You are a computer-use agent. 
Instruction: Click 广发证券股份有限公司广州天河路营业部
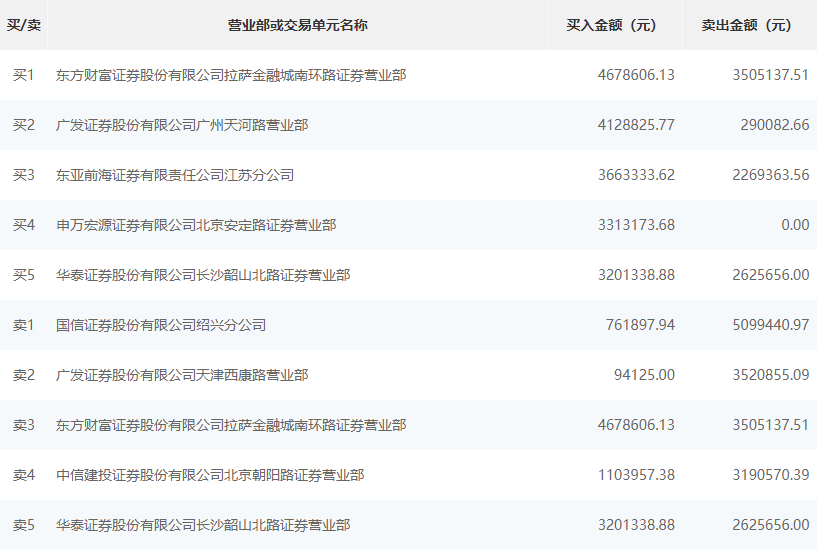point(182,125)
